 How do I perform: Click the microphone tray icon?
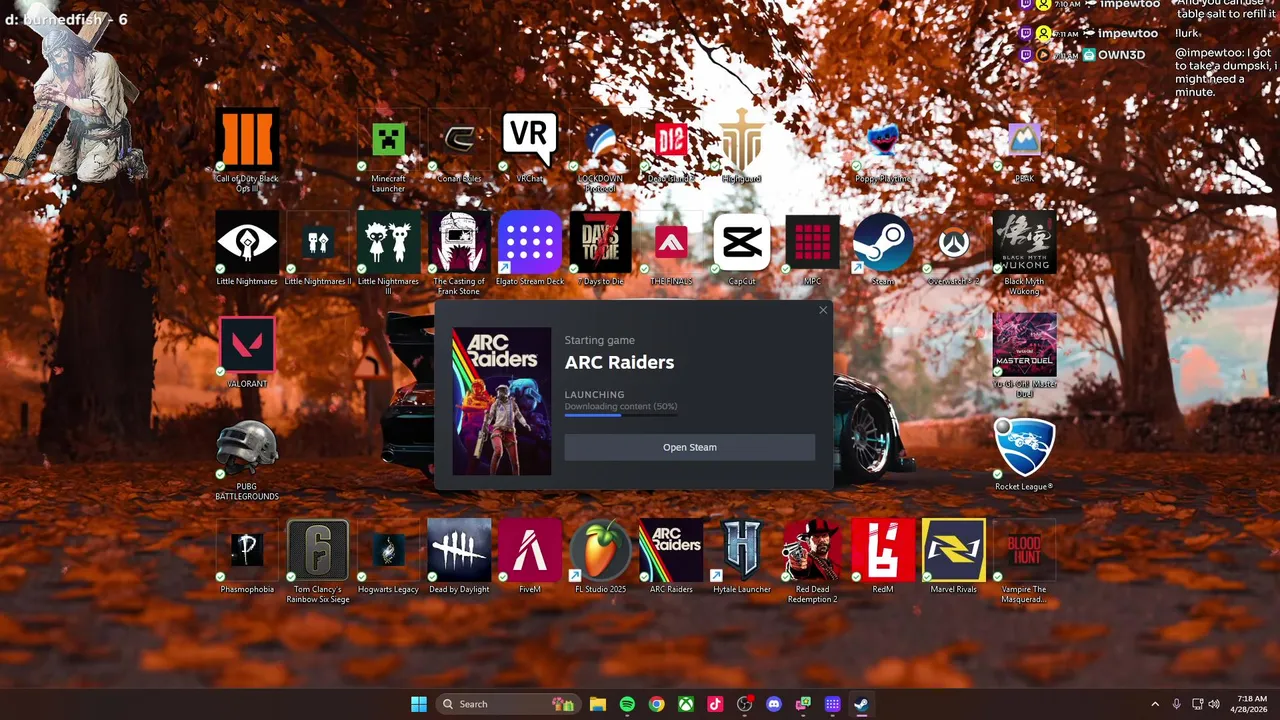[1176, 704]
